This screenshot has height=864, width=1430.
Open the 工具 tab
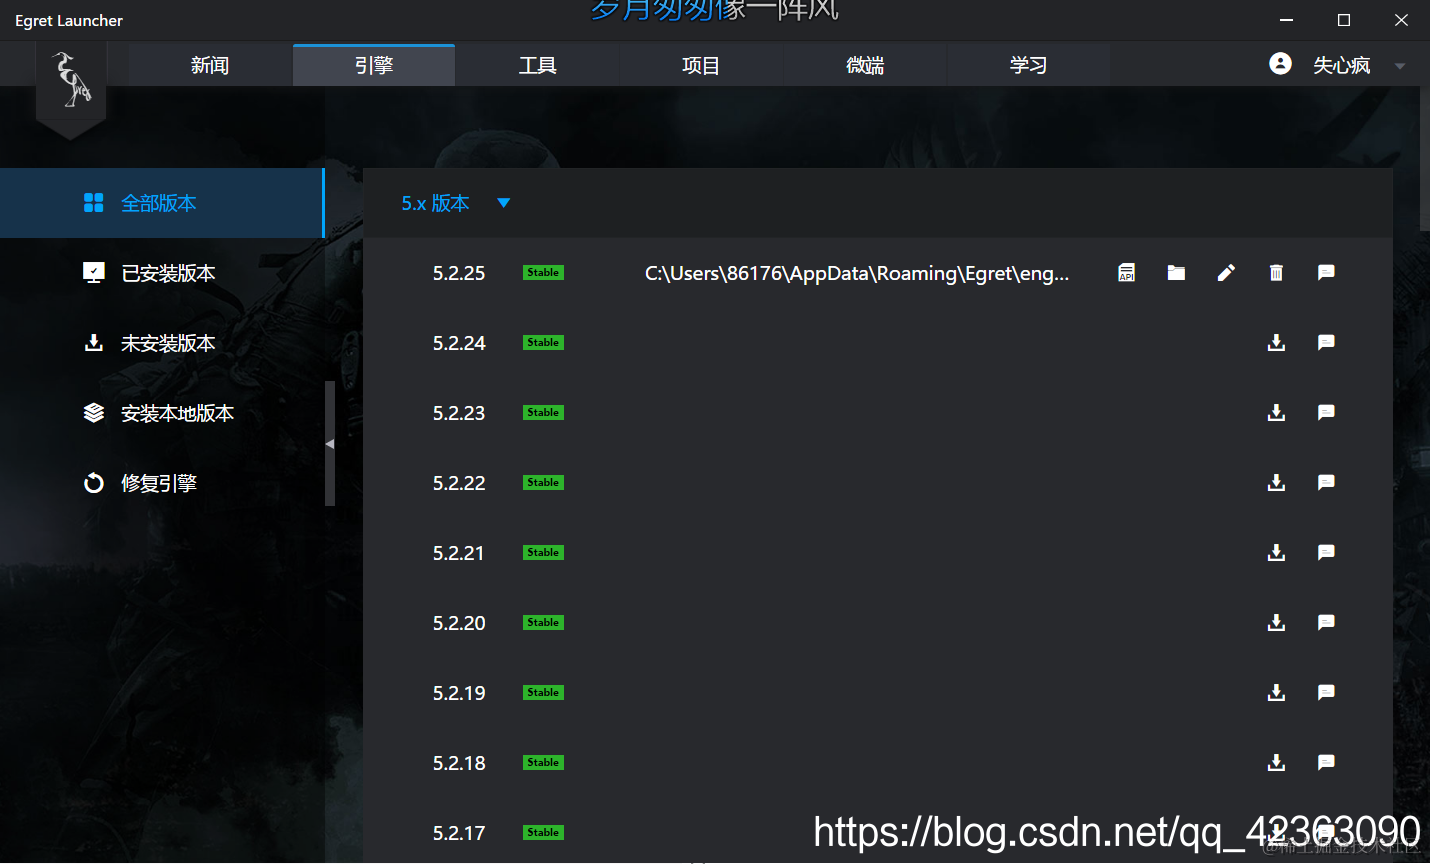[537, 65]
